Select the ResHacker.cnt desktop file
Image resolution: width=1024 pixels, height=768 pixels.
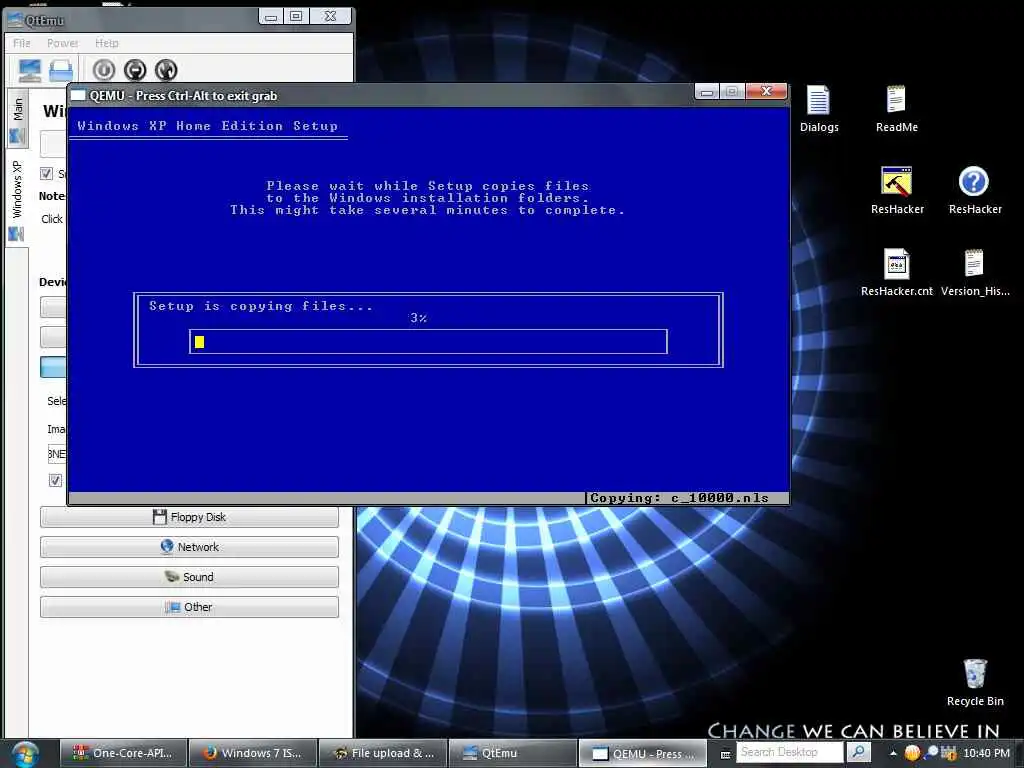pos(897,273)
